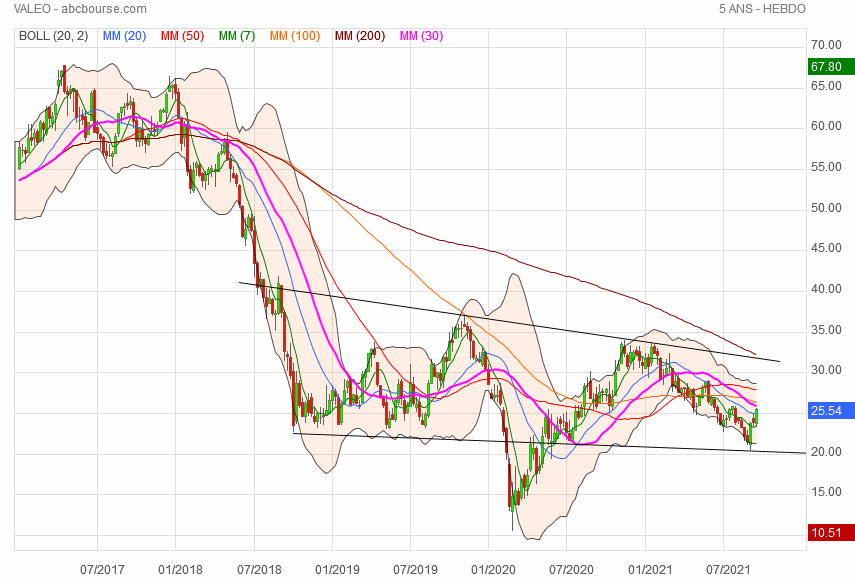The width and height of the screenshot is (855, 580).
Task: Click the MM (50) red legend label
Action: [x=182, y=36]
